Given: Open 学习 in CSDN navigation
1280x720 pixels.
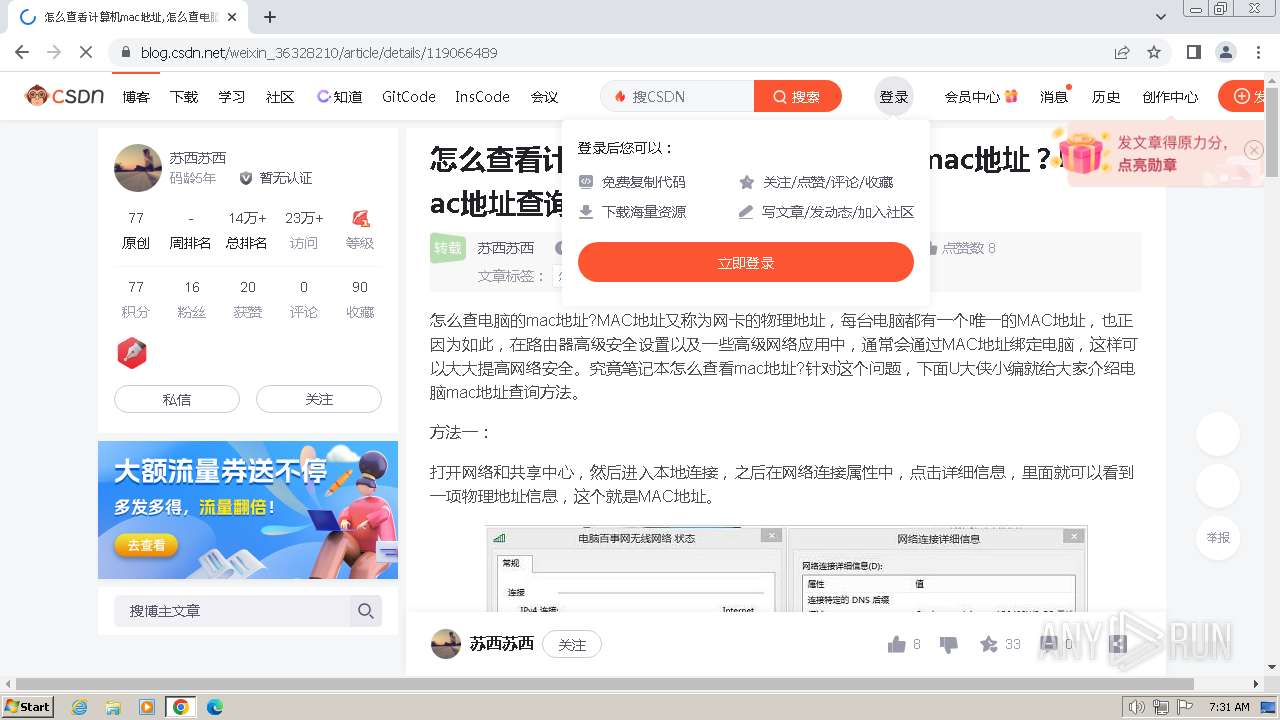Looking at the screenshot, I should (x=232, y=97).
